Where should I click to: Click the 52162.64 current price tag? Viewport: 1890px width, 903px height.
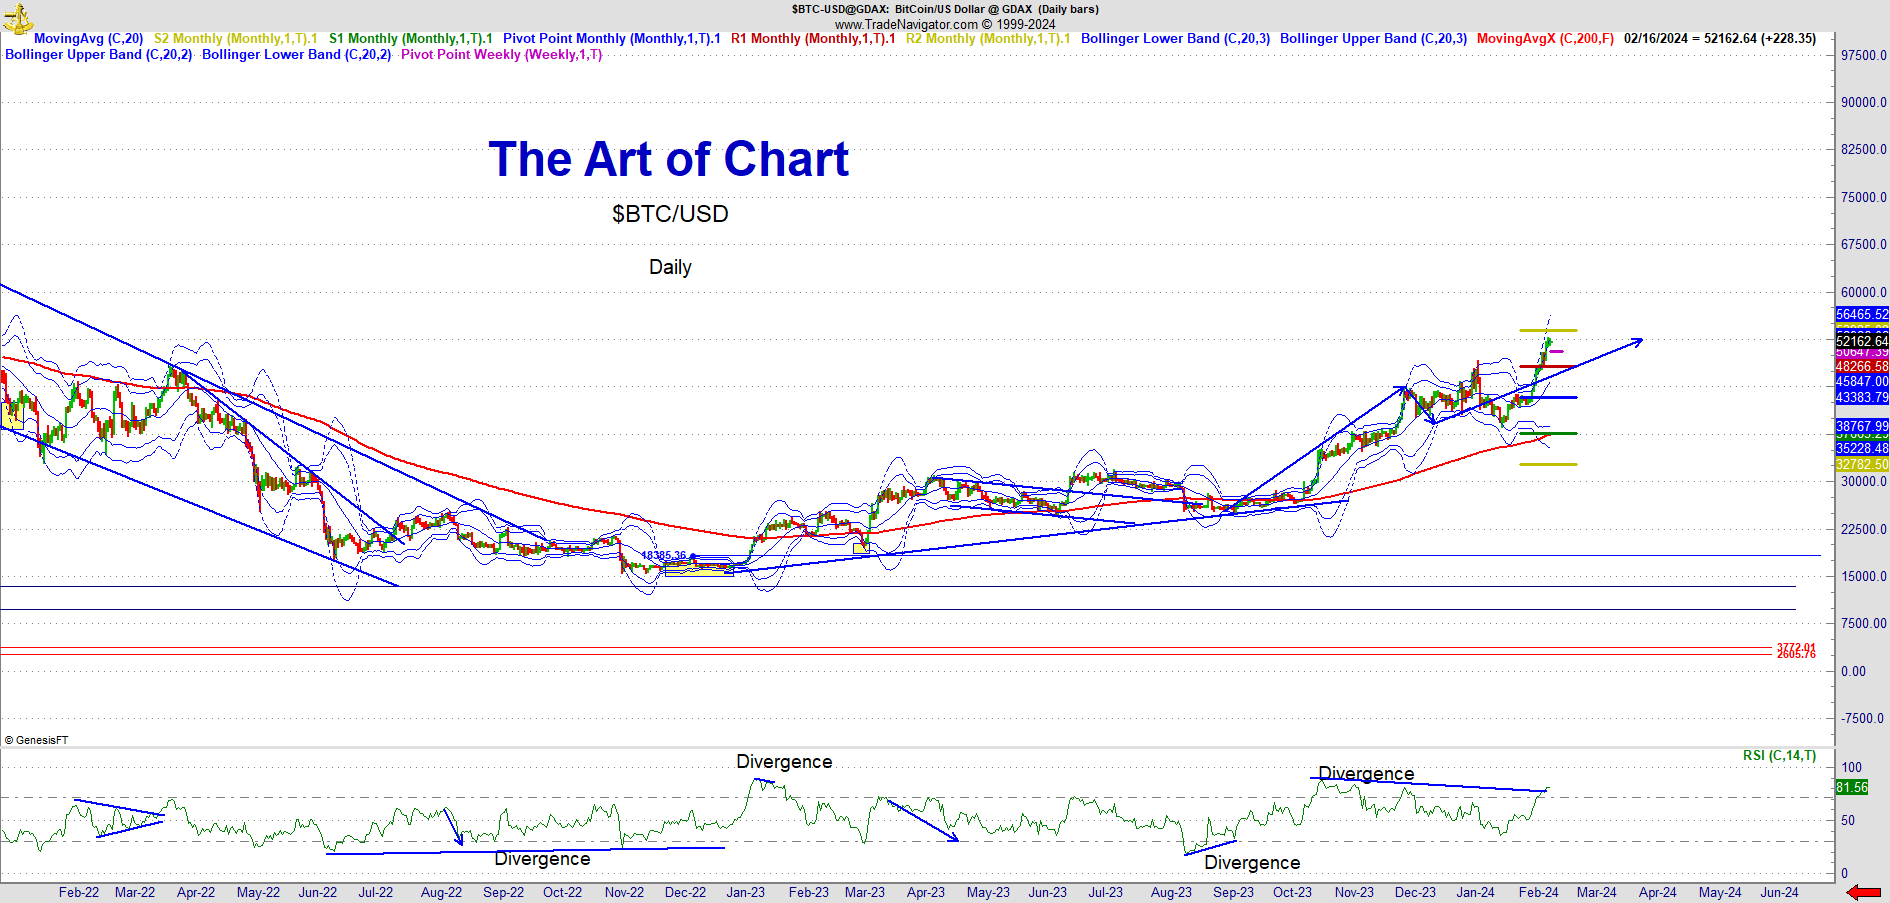click(1862, 341)
